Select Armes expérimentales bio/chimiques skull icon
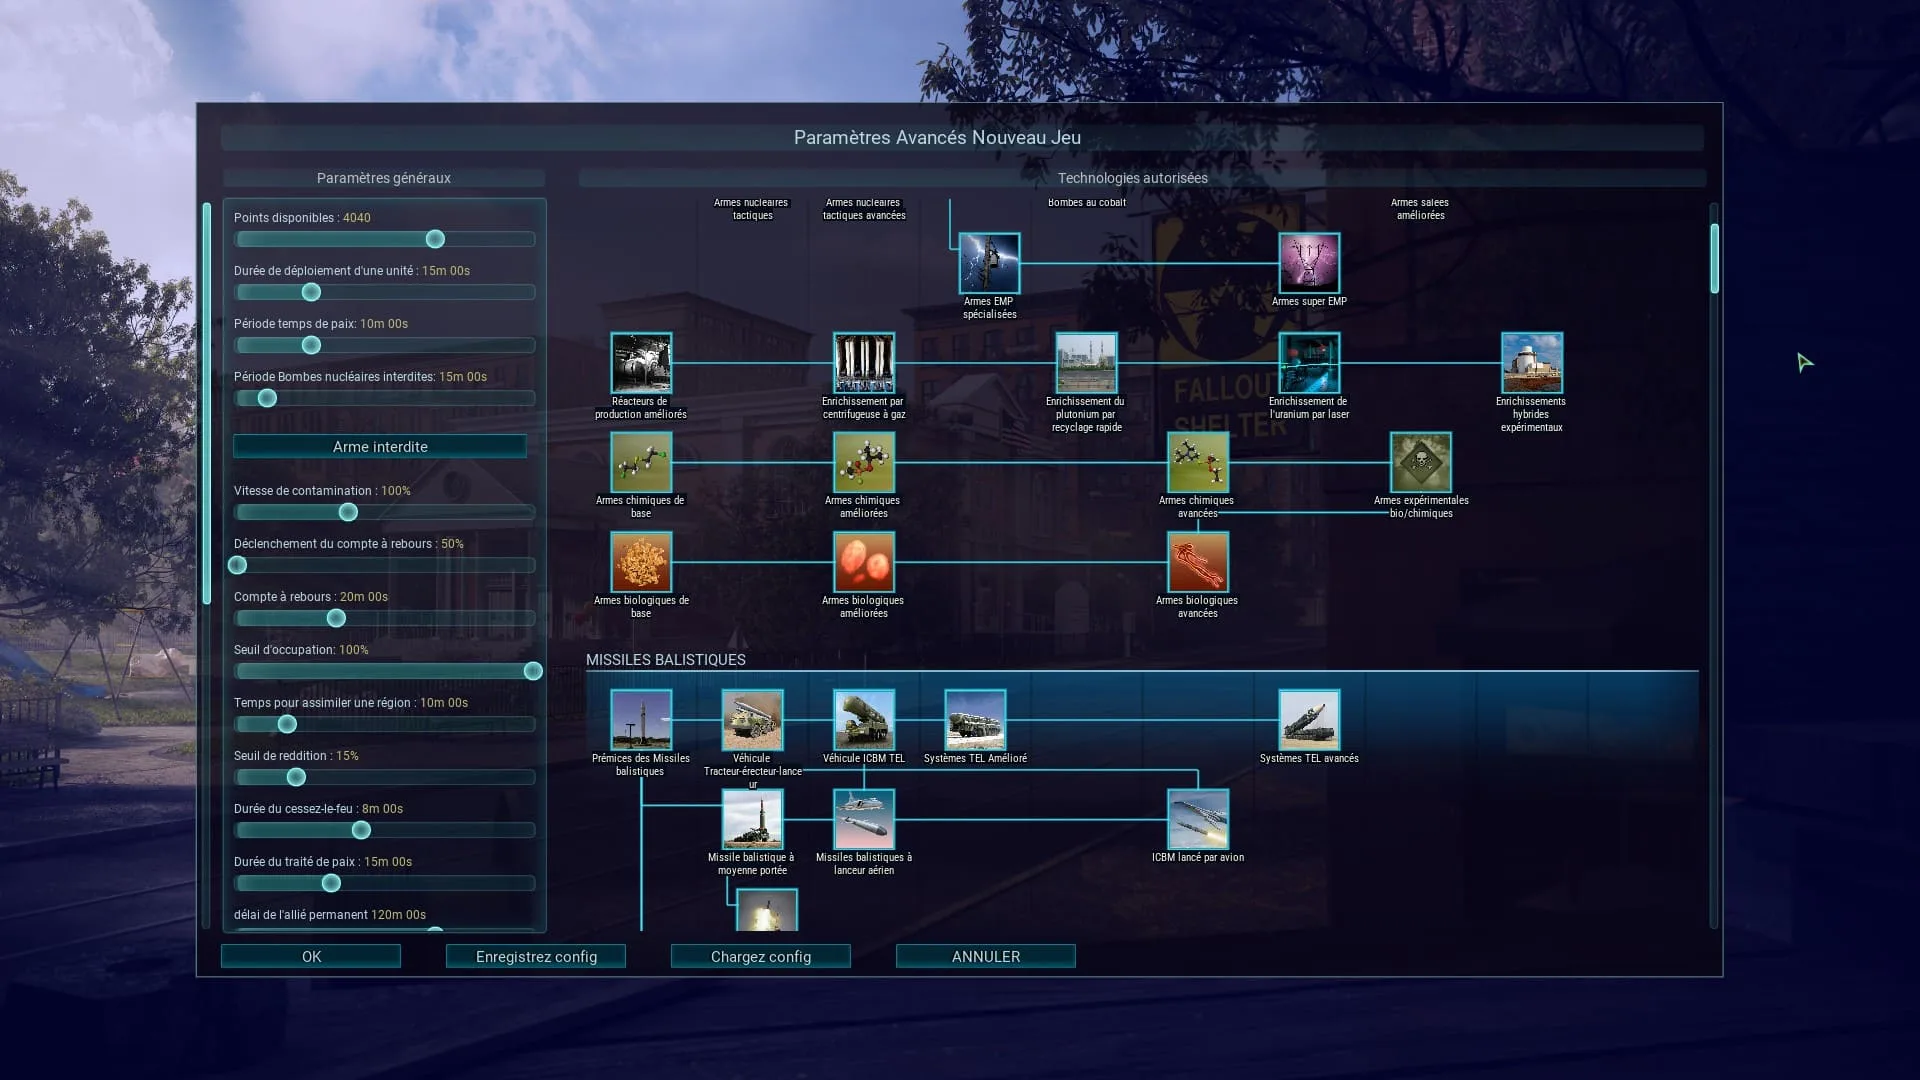The height and width of the screenshot is (1080, 1920). (x=1420, y=462)
